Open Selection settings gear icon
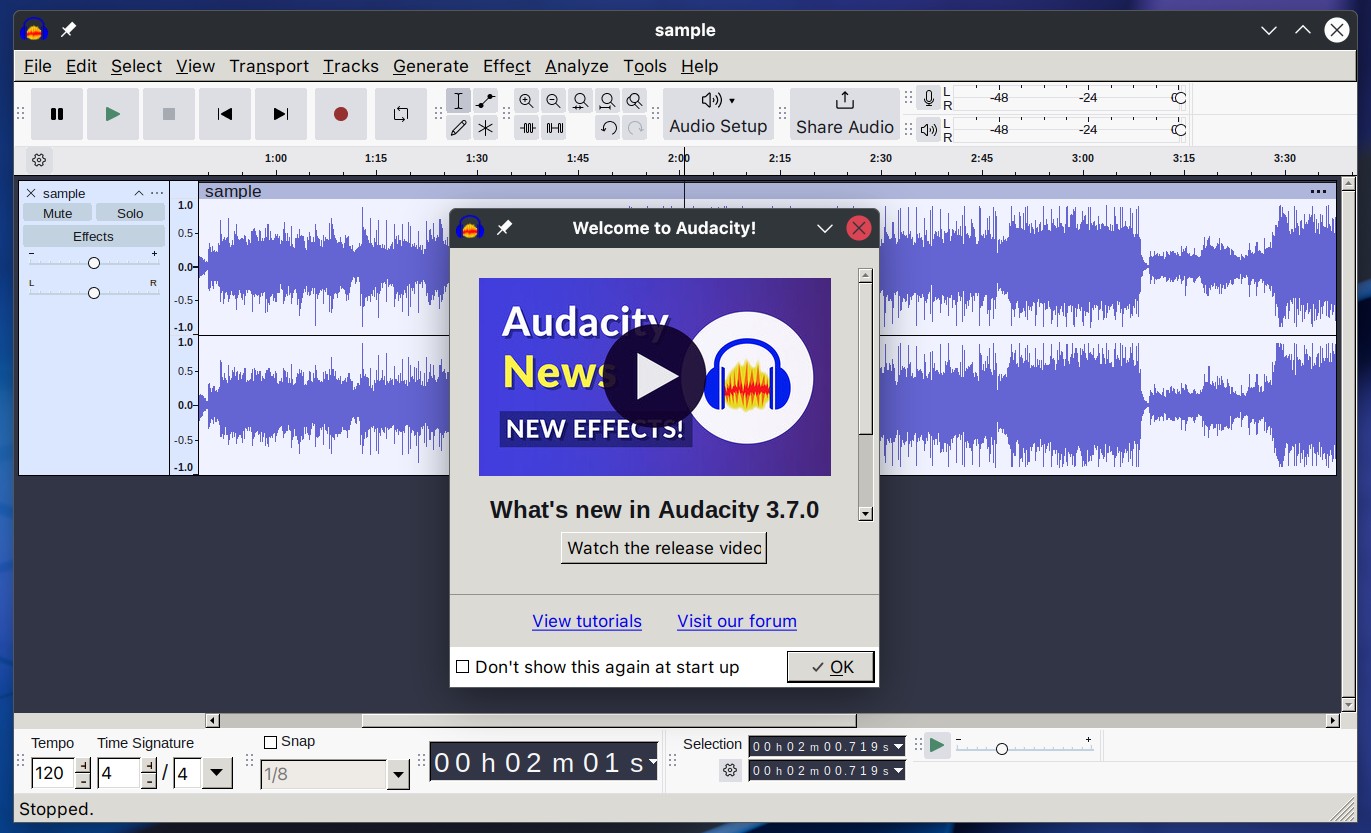Screen dimensions: 1371x833 pos(730,770)
